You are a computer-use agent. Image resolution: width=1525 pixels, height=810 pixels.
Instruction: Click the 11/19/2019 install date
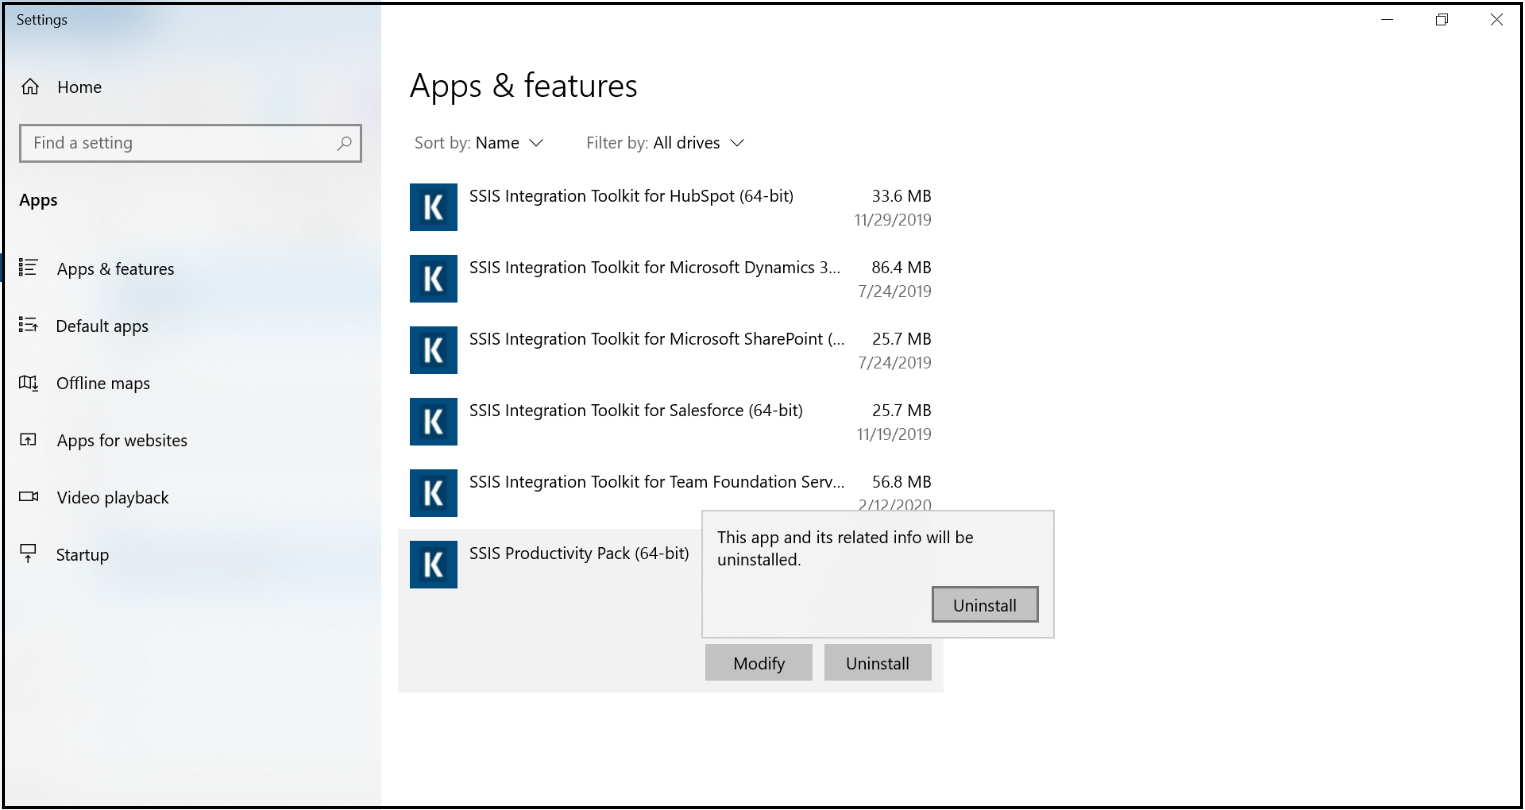pyautogui.click(x=894, y=434)
